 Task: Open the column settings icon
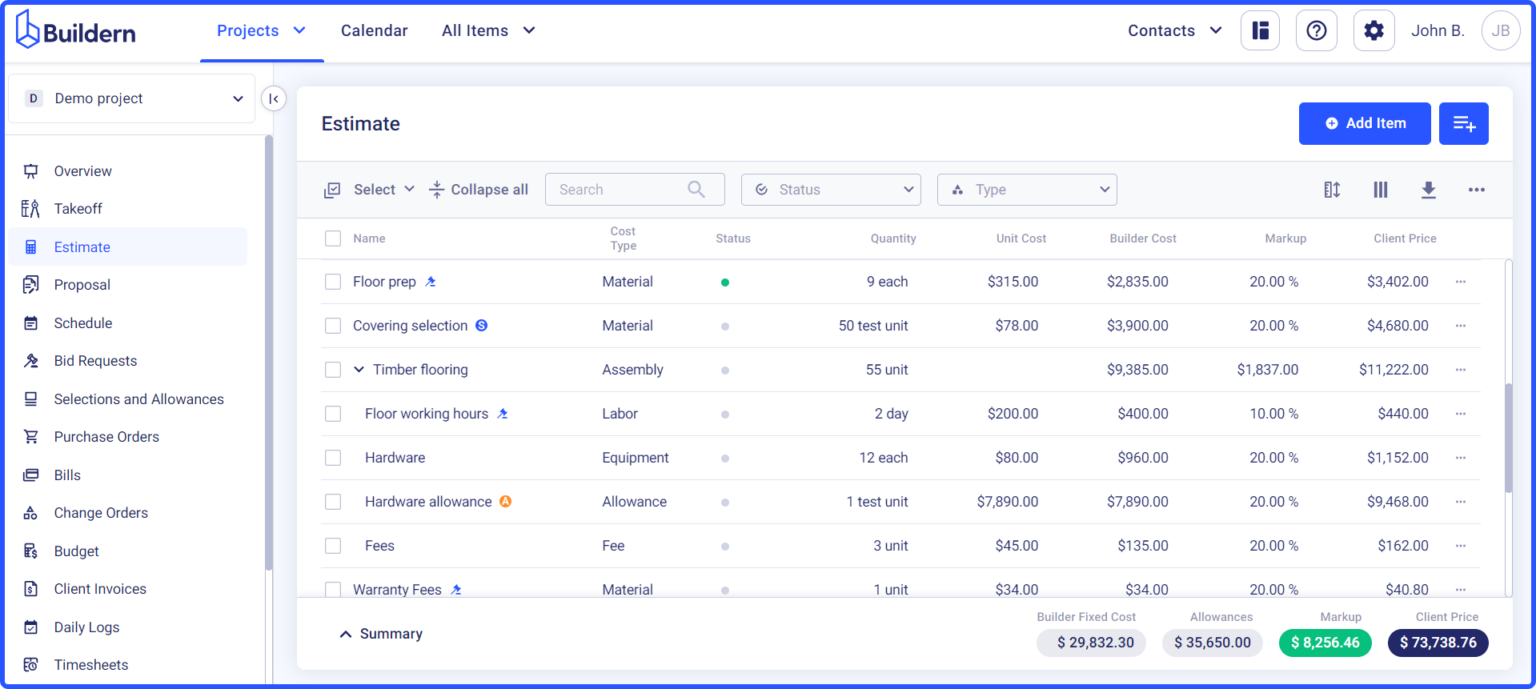1380,190
